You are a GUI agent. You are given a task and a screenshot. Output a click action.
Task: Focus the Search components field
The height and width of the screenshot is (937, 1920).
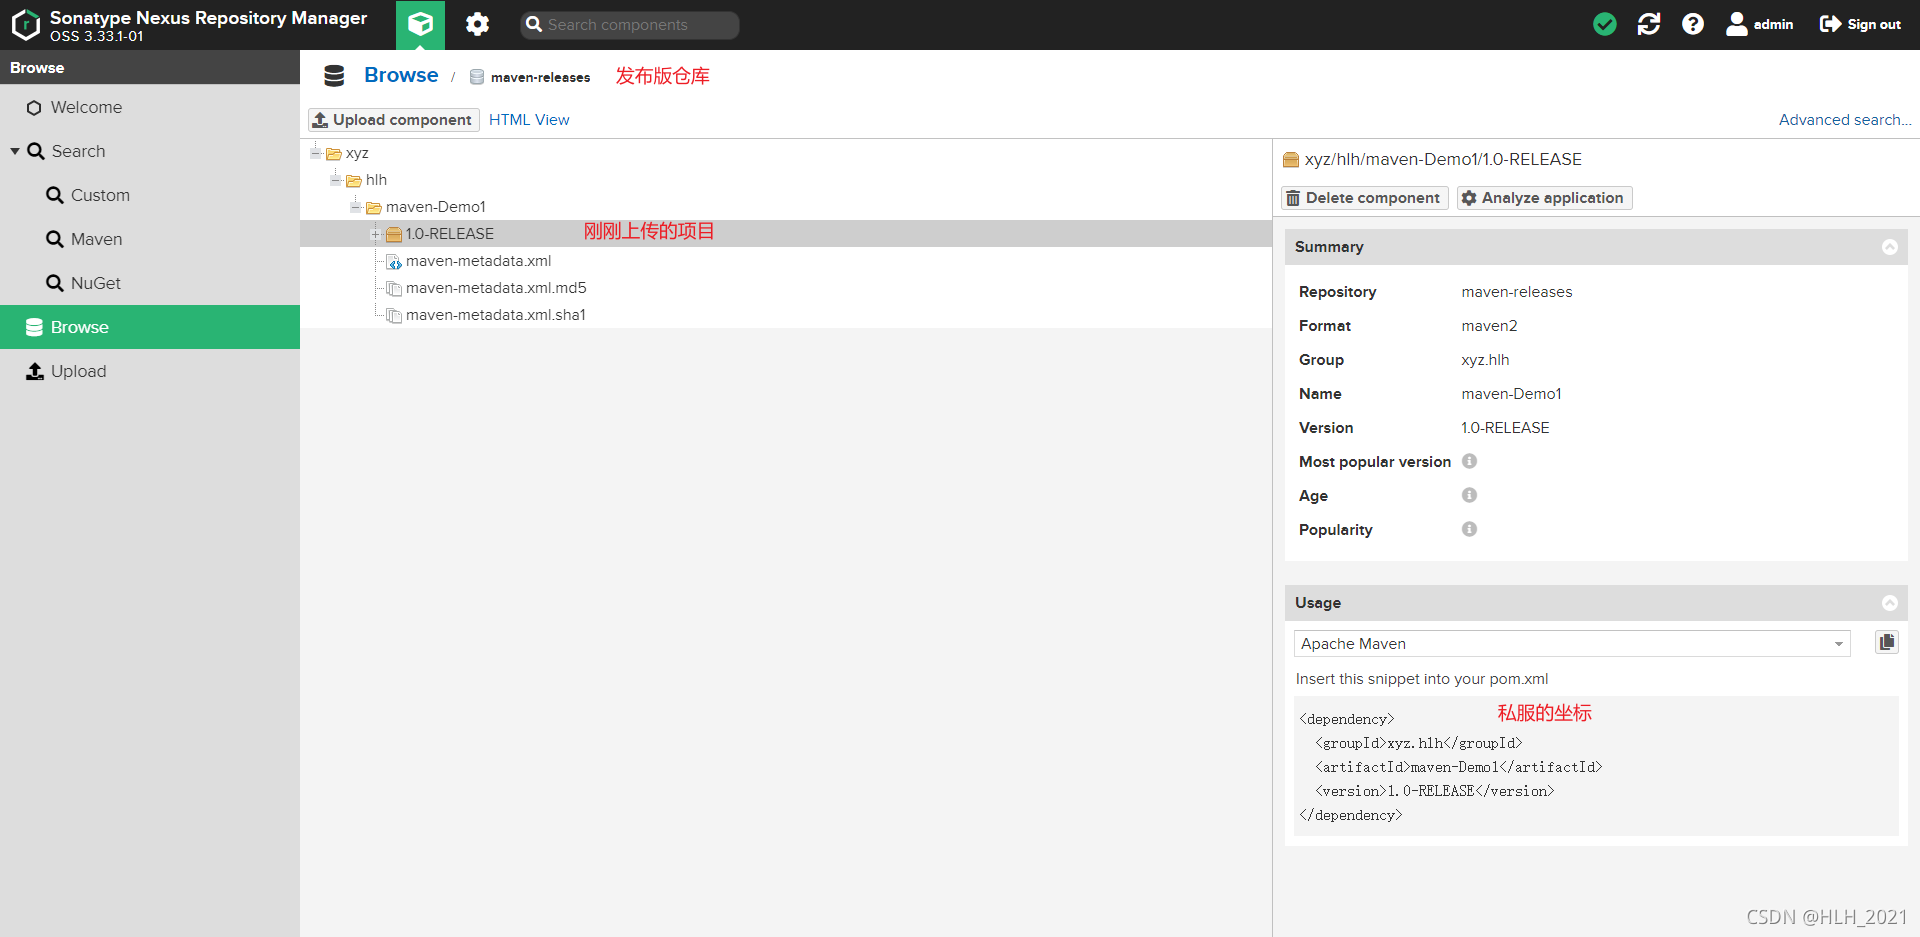(630, 25)
